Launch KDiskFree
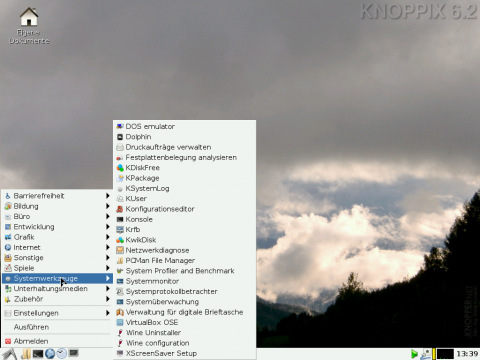 point(184,168)
